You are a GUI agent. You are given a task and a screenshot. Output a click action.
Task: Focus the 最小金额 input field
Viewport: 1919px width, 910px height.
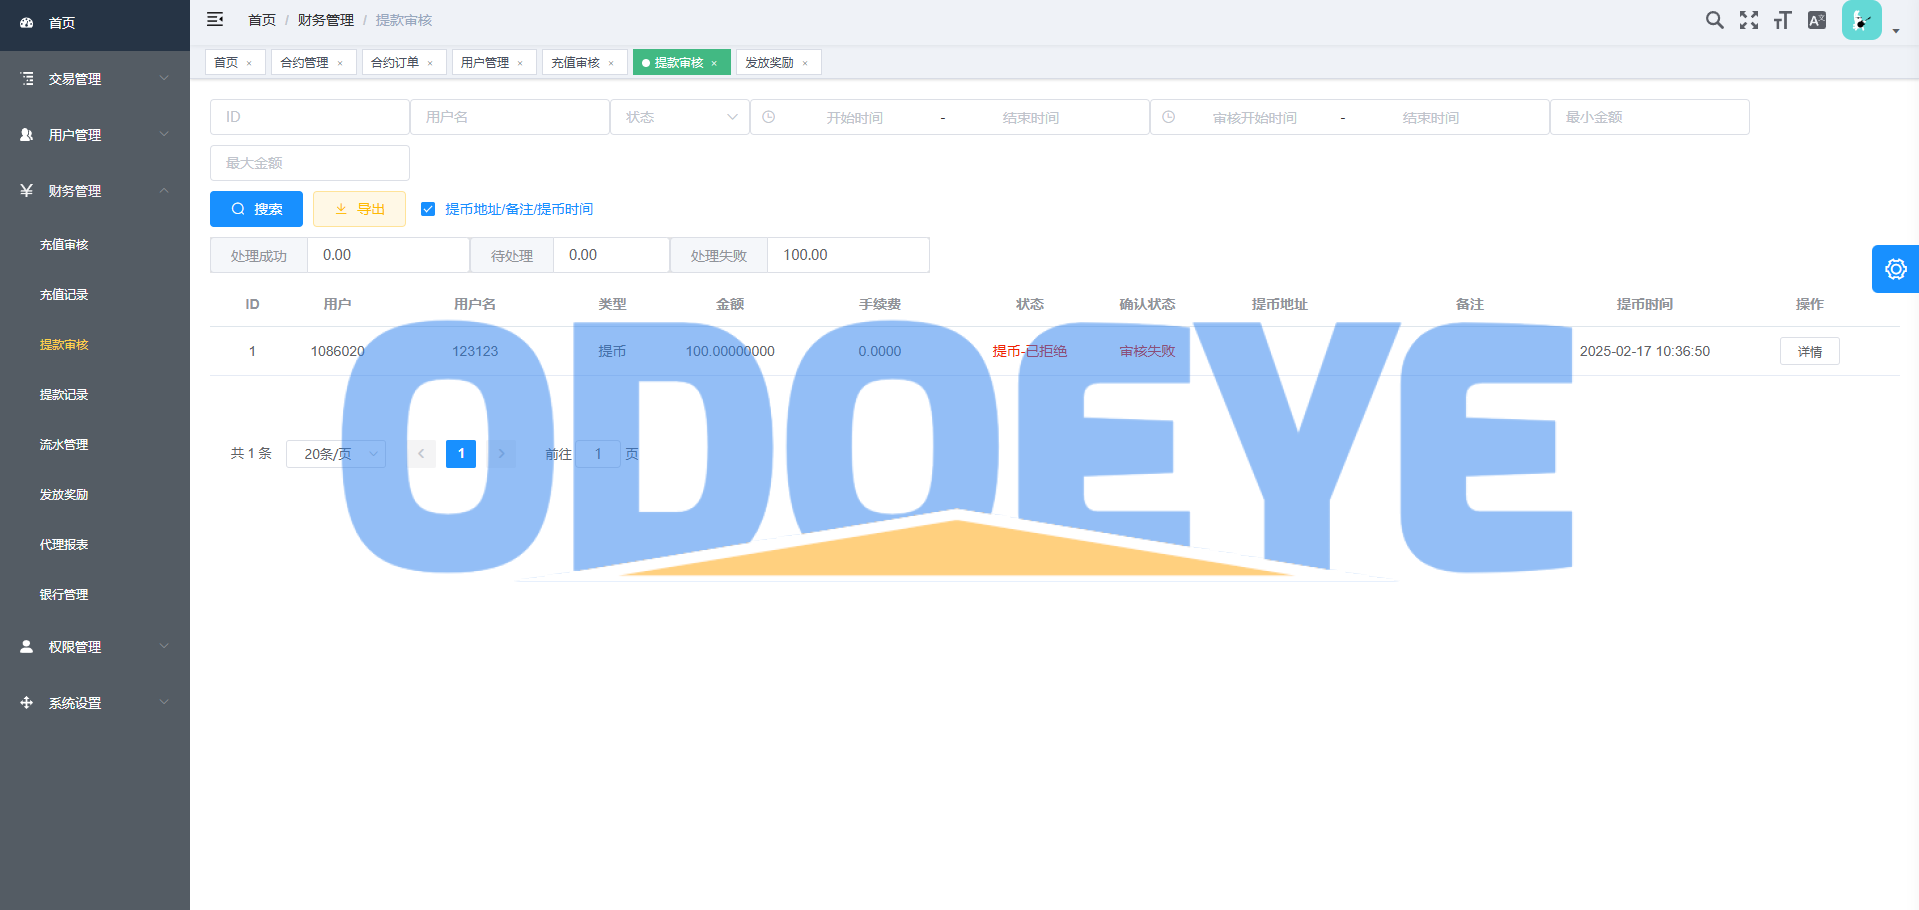(1650, 117)
